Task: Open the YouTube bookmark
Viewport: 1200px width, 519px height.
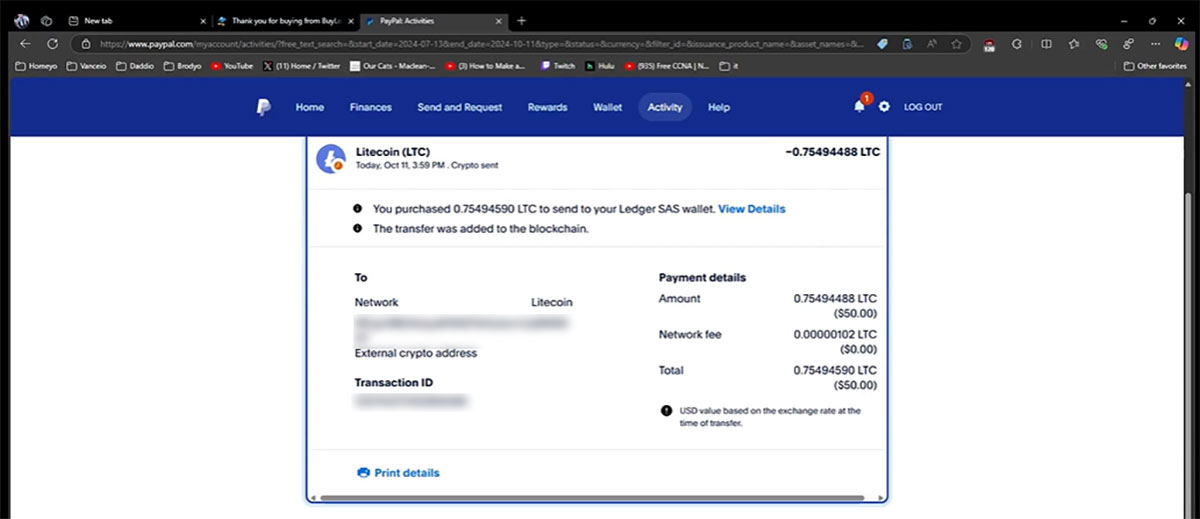Action: pyautogui.click(x=231, y=66)
